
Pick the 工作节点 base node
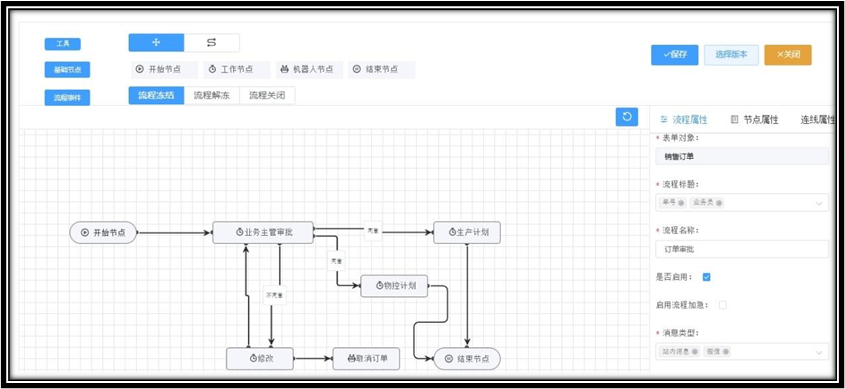(x=237, y=70)
